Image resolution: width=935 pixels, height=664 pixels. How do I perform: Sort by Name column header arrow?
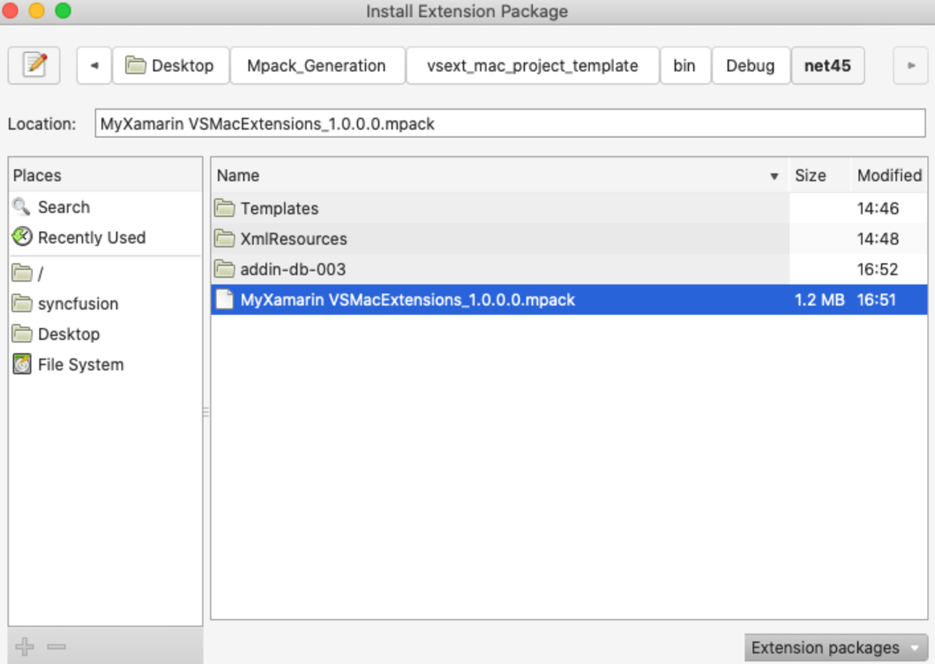tap(773, 176)
